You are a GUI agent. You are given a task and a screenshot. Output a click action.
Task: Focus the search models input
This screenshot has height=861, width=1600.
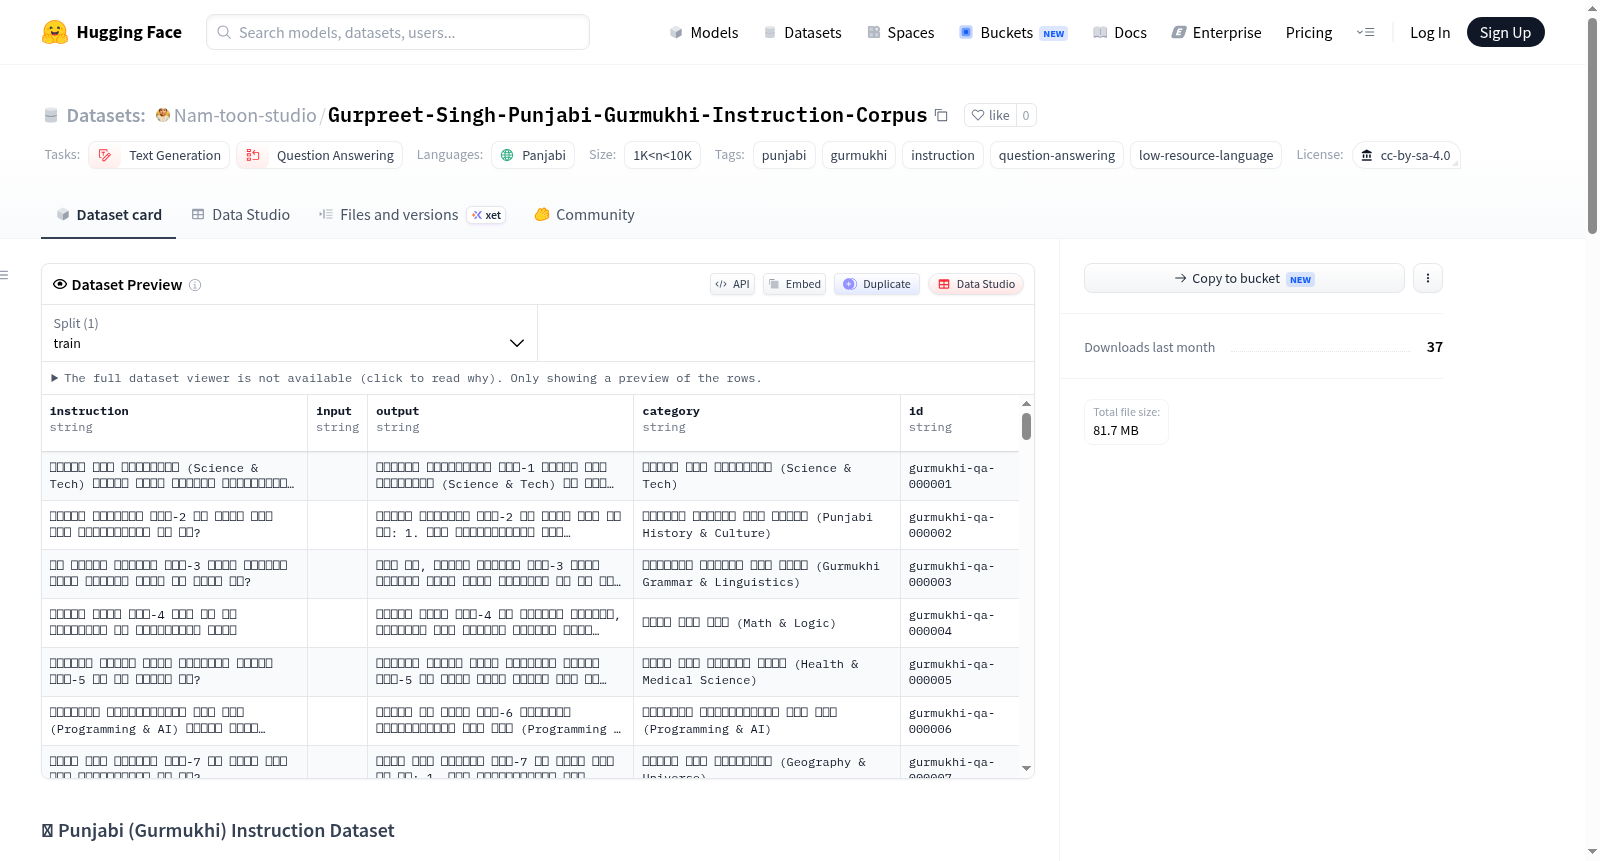coord(398,32)
